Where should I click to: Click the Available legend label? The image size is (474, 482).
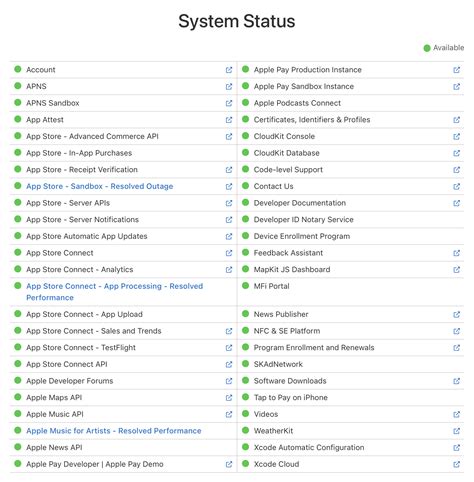click(x=448, y=48)
